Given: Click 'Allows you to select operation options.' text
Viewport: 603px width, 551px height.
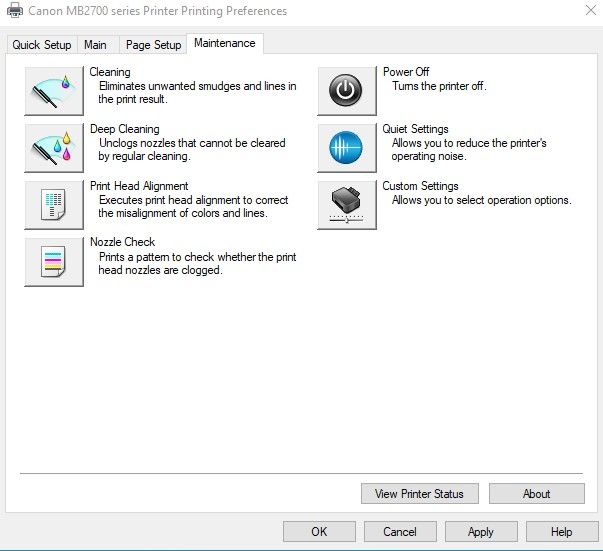Looking at the screenshot, I should coord(481,200).
